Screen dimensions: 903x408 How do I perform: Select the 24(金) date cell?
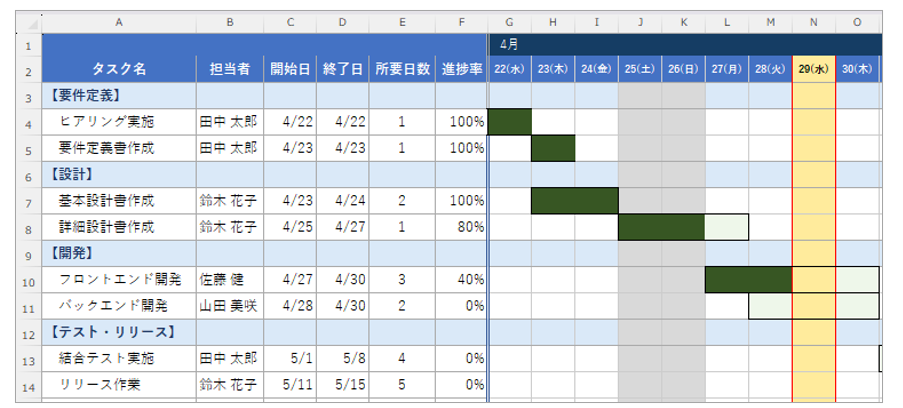click(x=597, y=69)
